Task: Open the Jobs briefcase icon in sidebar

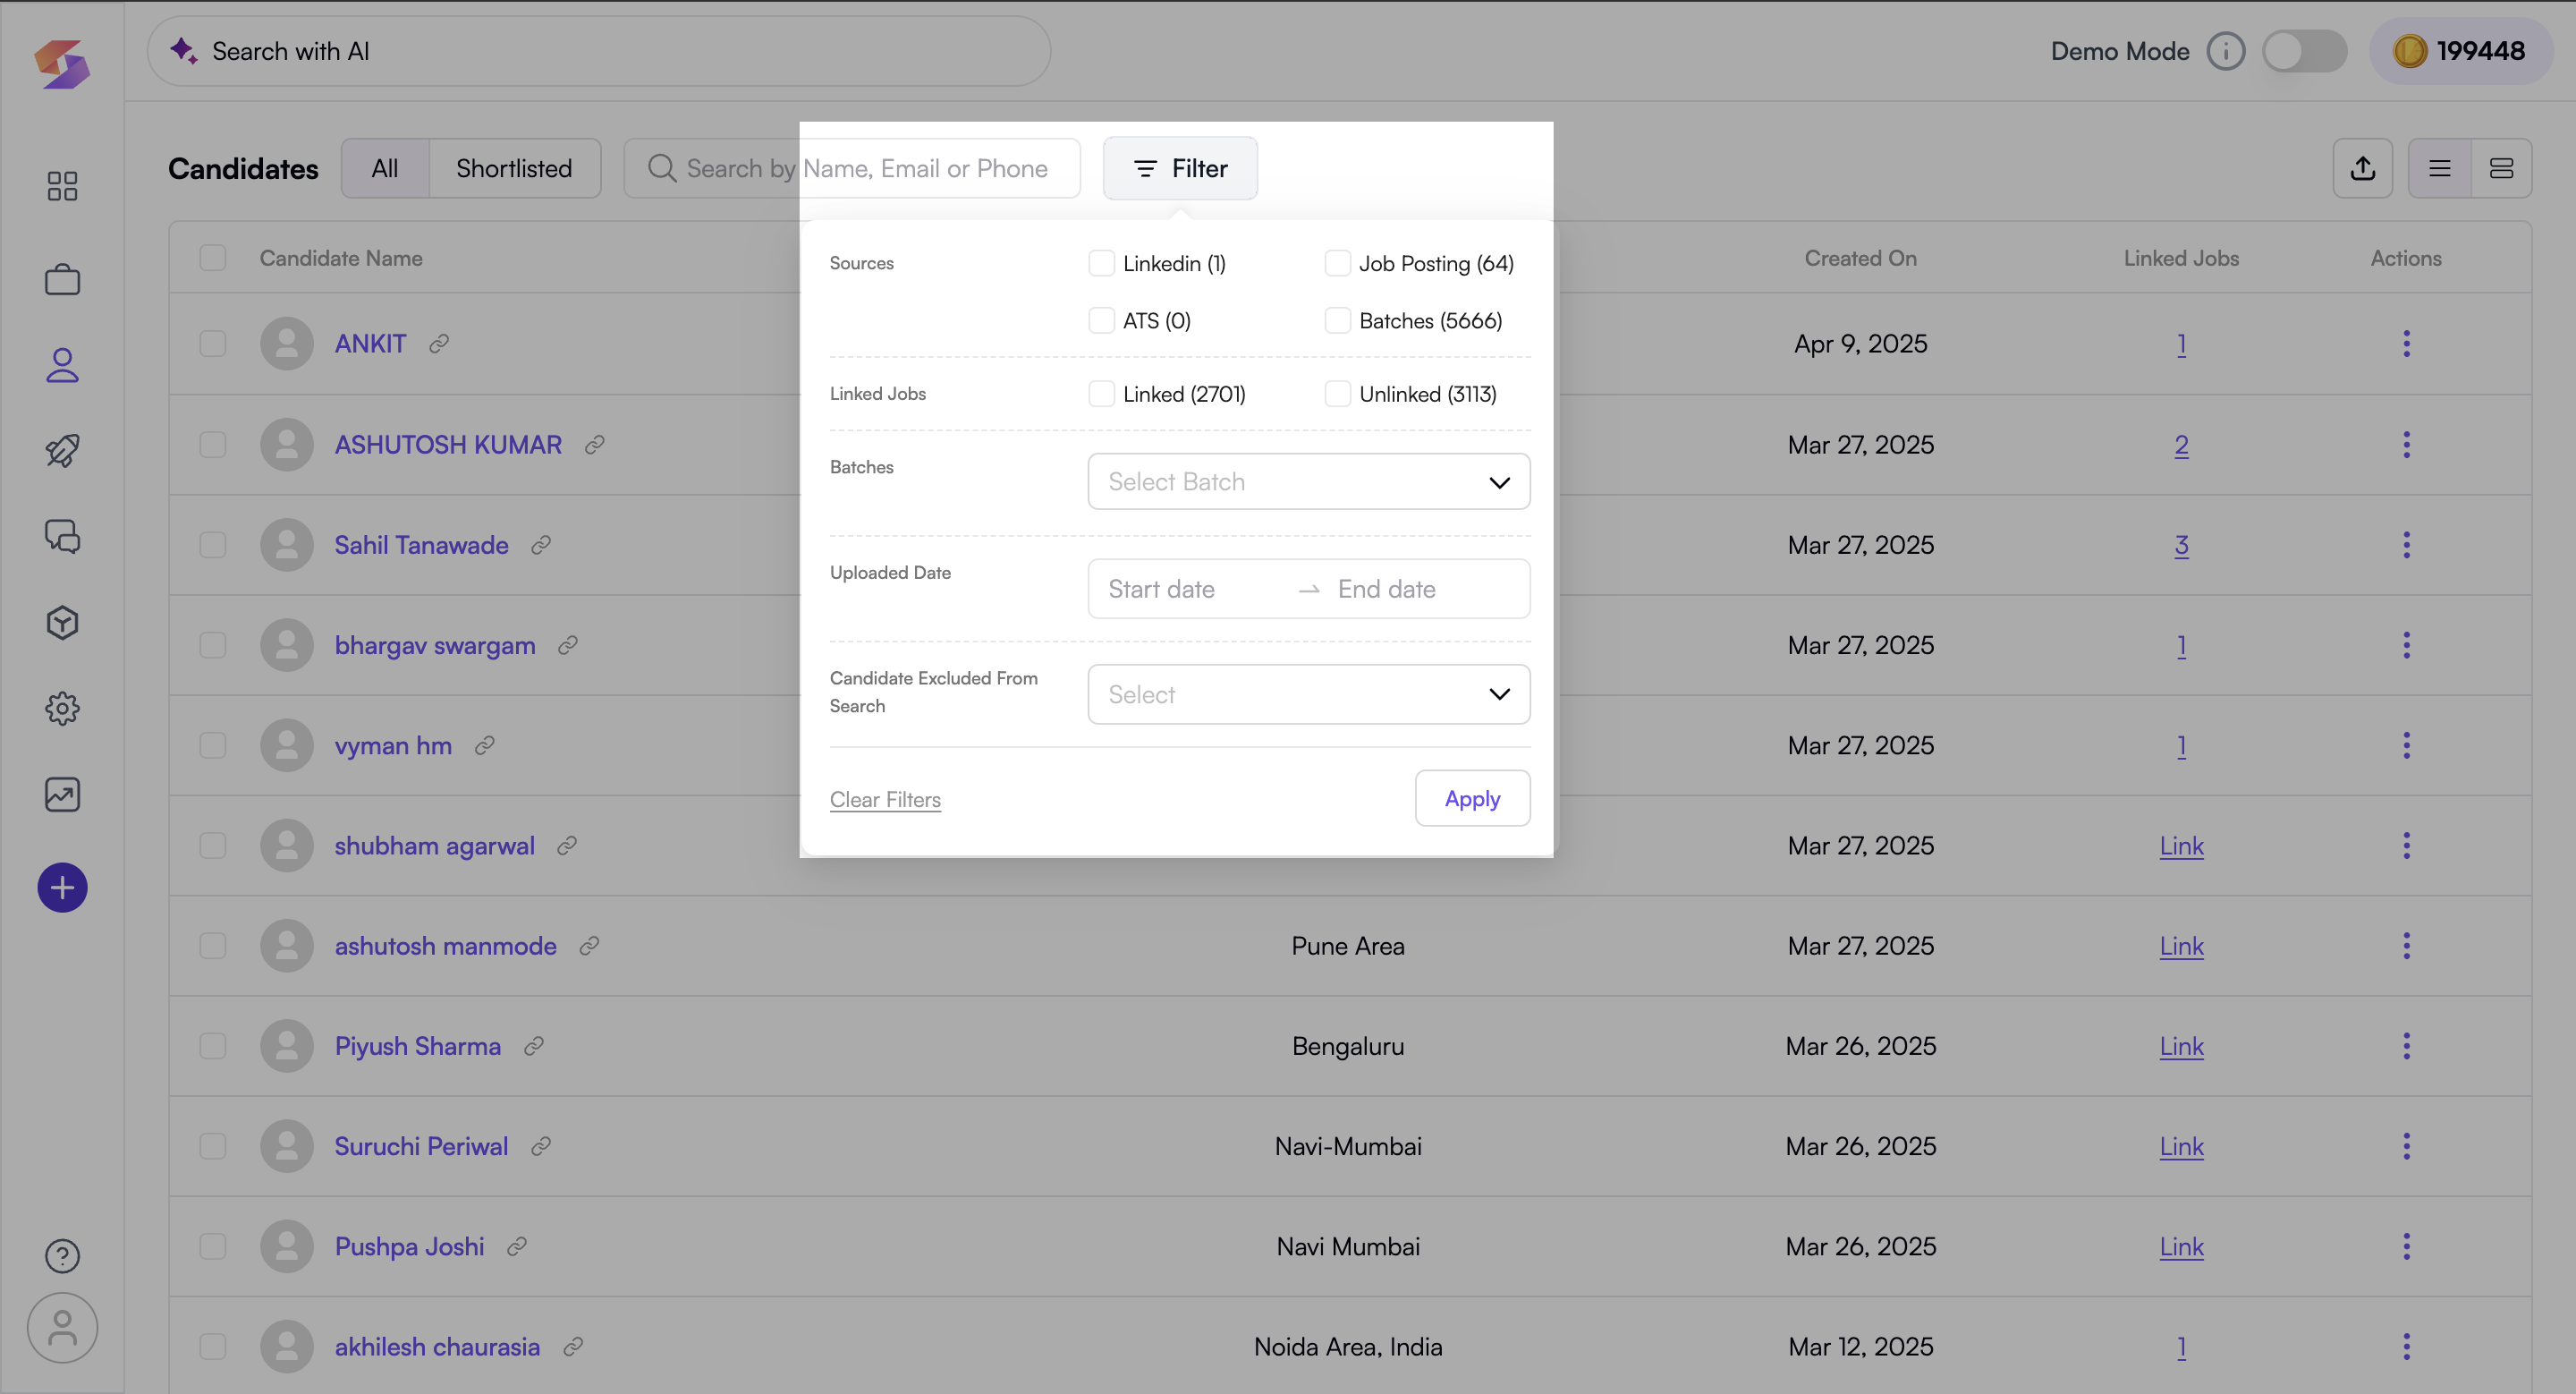Action: (x=62, y=280)
